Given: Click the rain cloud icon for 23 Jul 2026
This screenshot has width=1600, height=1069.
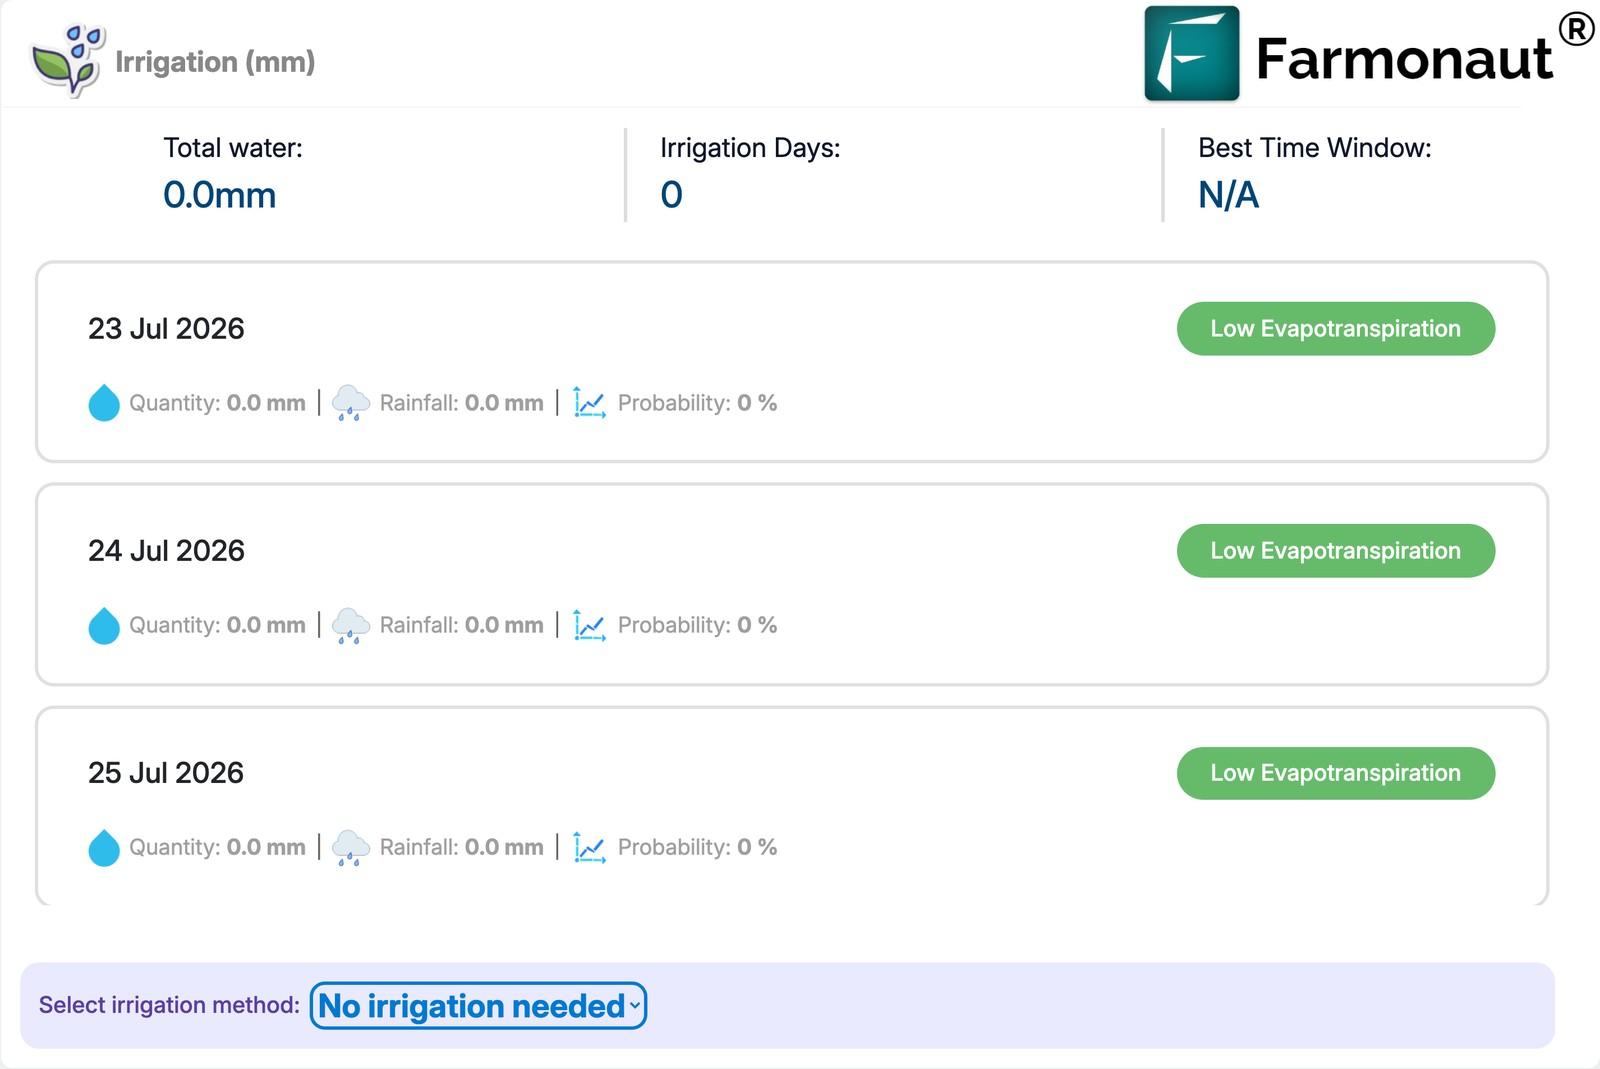Looking at the screenshot, I should pos(350,403).
